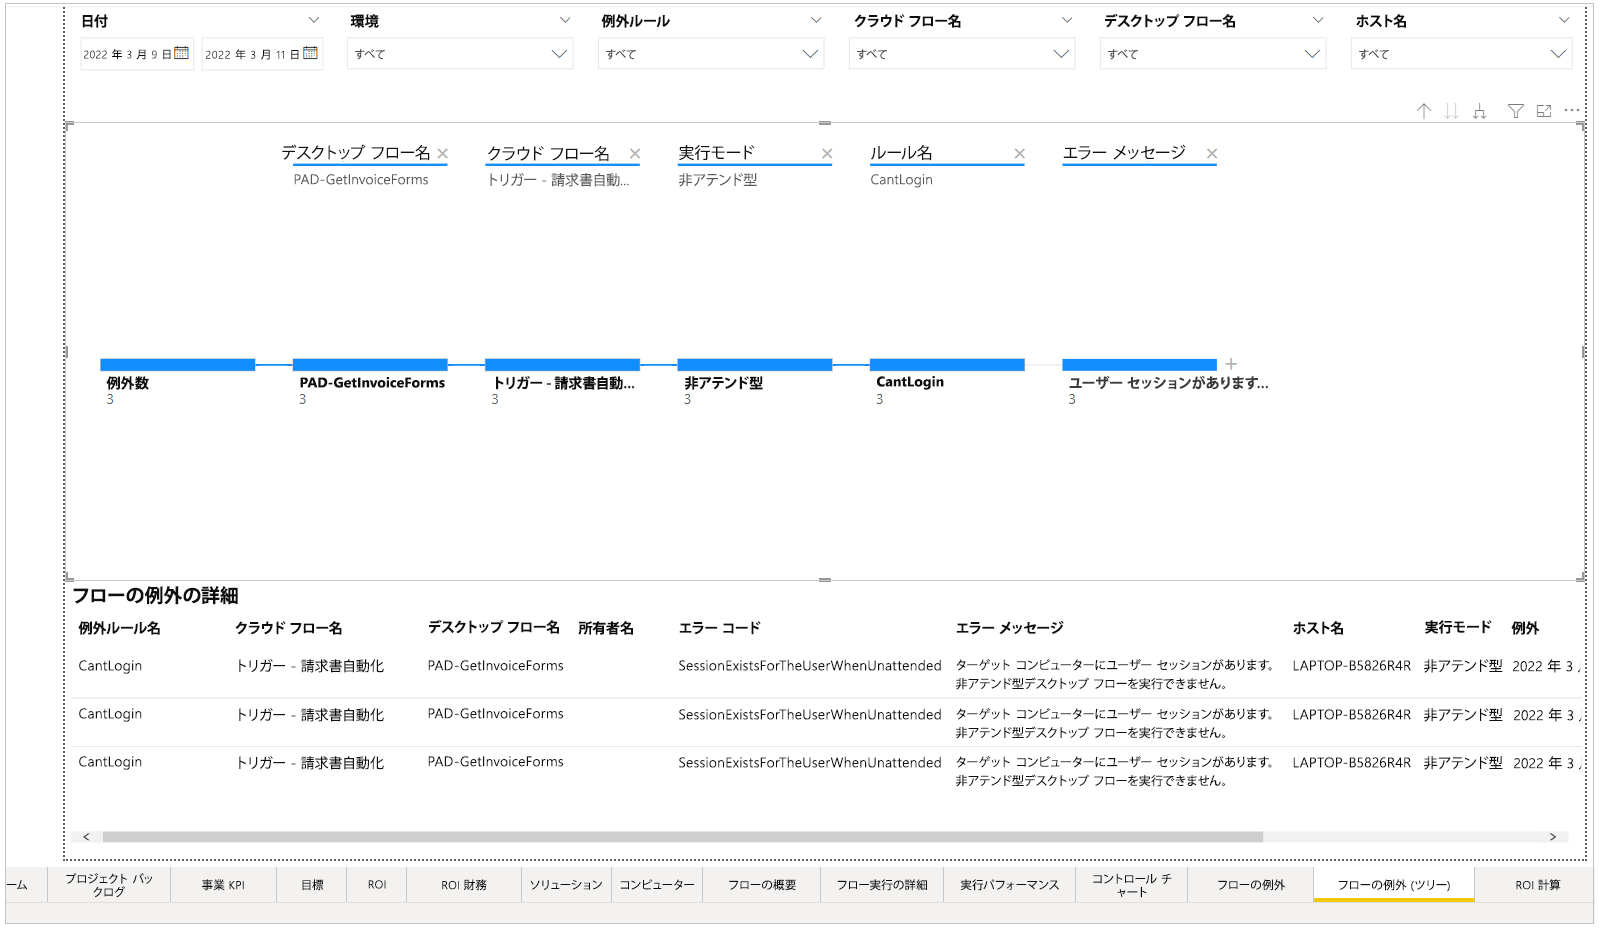1602x936 pixels.
Task: Select the 例外数 root node bar
Action: coord(178,365)
